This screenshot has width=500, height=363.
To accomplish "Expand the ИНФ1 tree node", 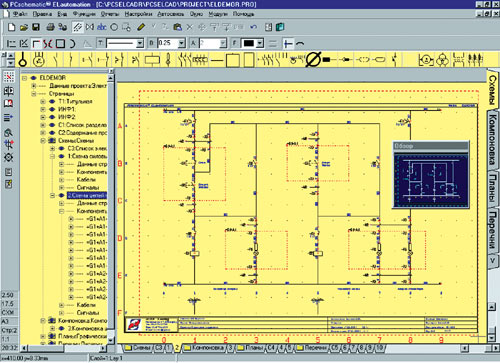I will coord(43,109).
